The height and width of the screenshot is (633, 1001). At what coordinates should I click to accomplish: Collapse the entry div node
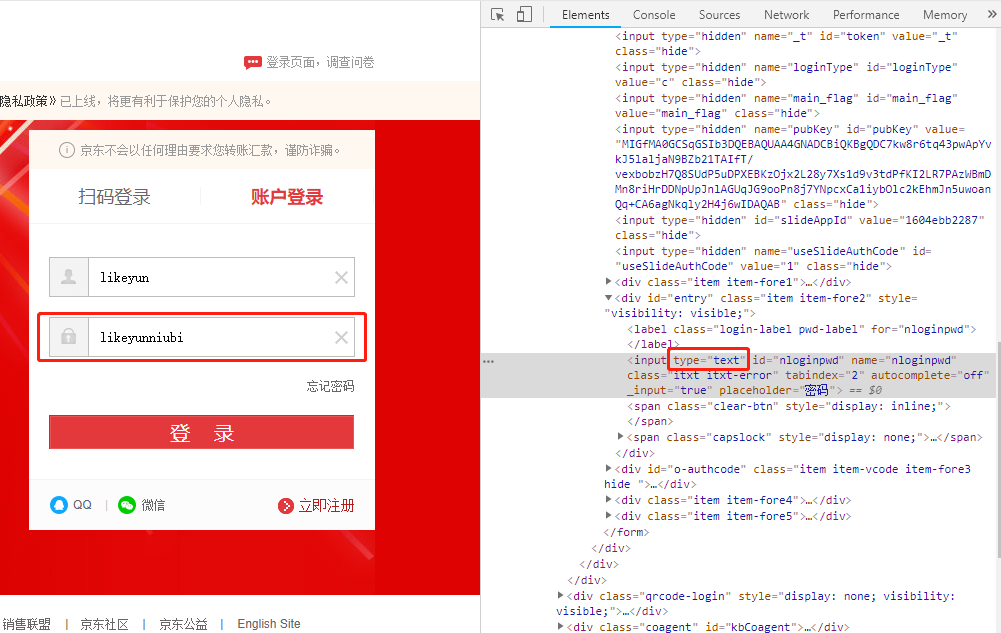click(x=609, y=298)
